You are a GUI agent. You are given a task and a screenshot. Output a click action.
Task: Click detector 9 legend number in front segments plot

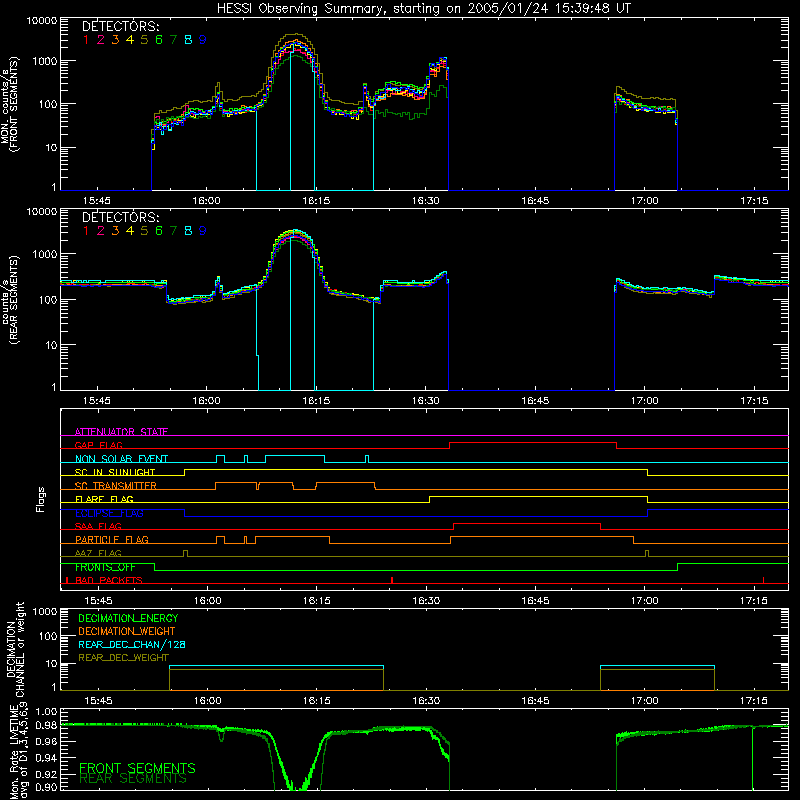pos(203,40)
